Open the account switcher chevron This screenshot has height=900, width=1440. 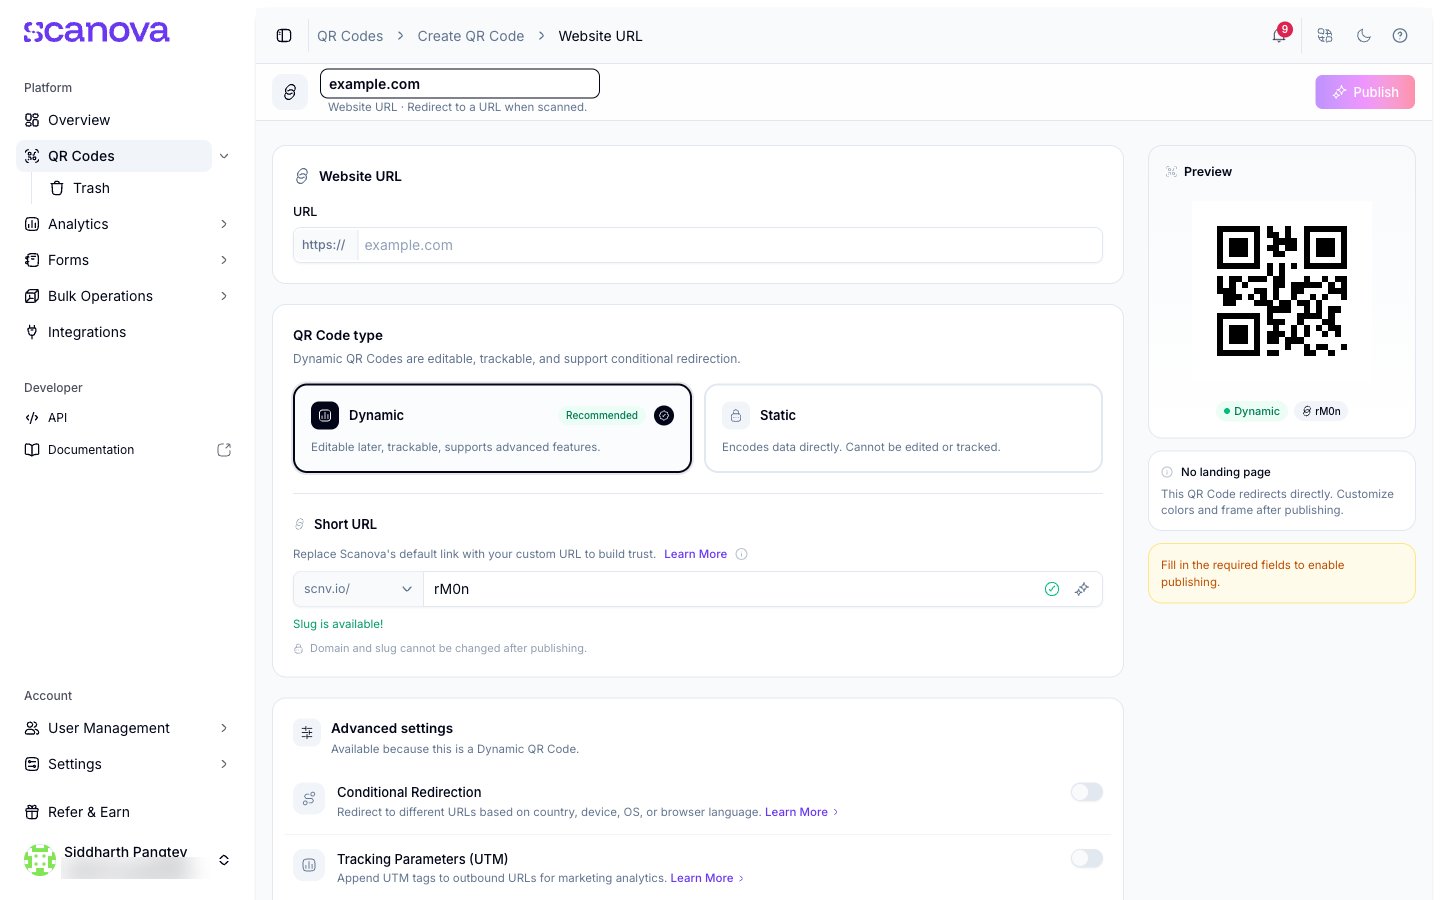click(224, 860)
